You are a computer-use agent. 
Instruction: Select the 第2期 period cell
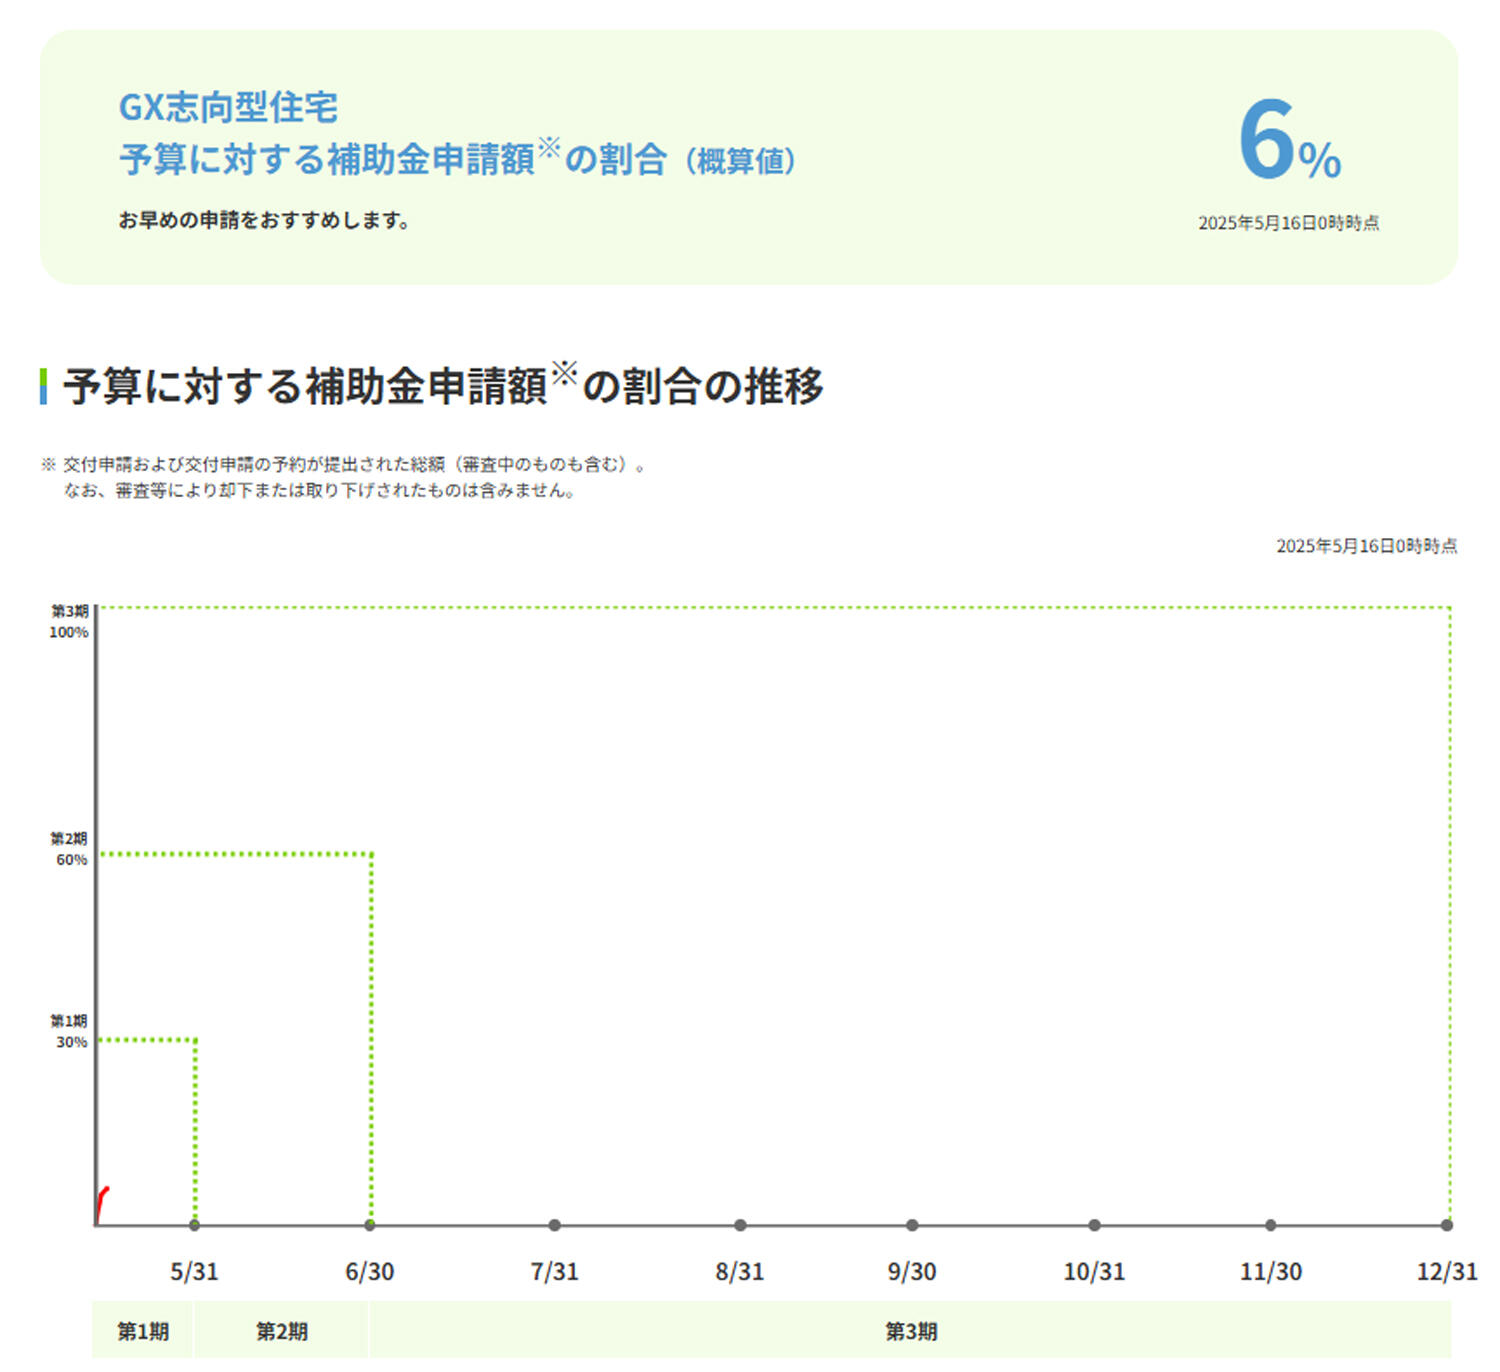[282, 1331]
